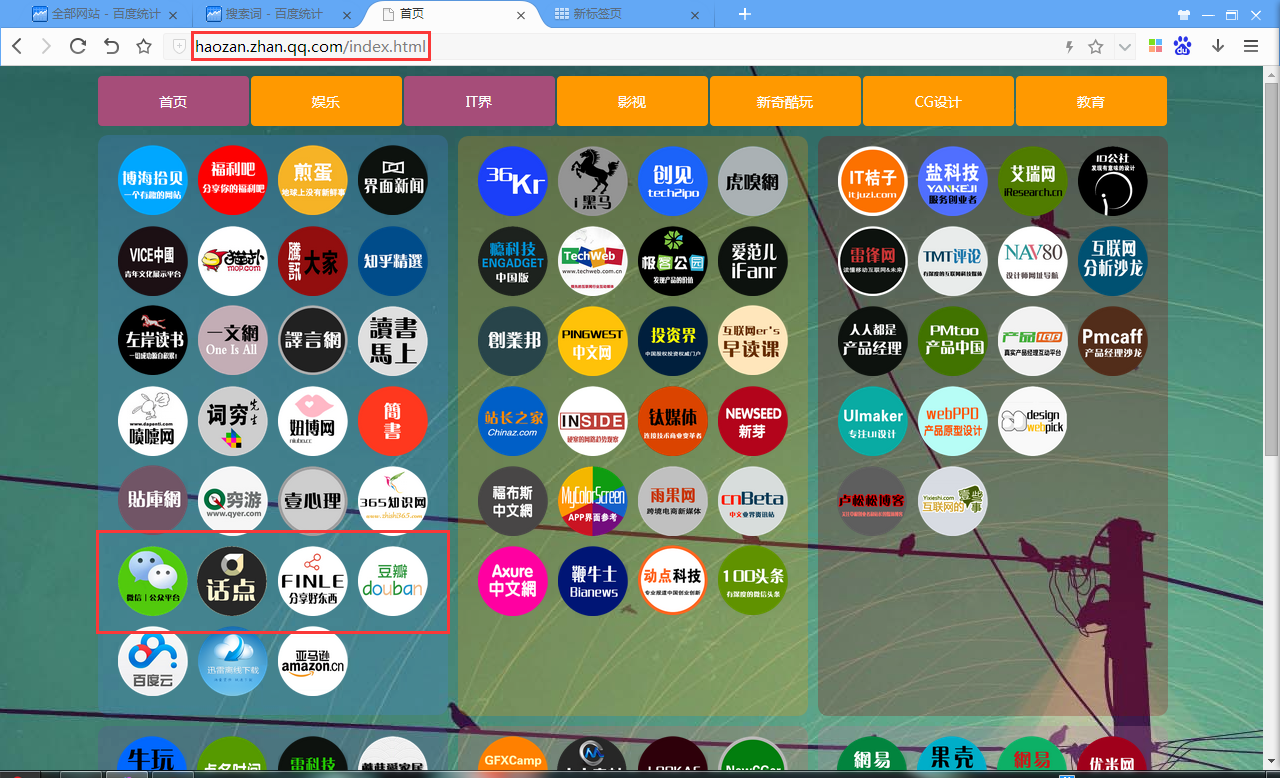
Task: Click the page vertical scrollbar
Action: [1271, 400]
